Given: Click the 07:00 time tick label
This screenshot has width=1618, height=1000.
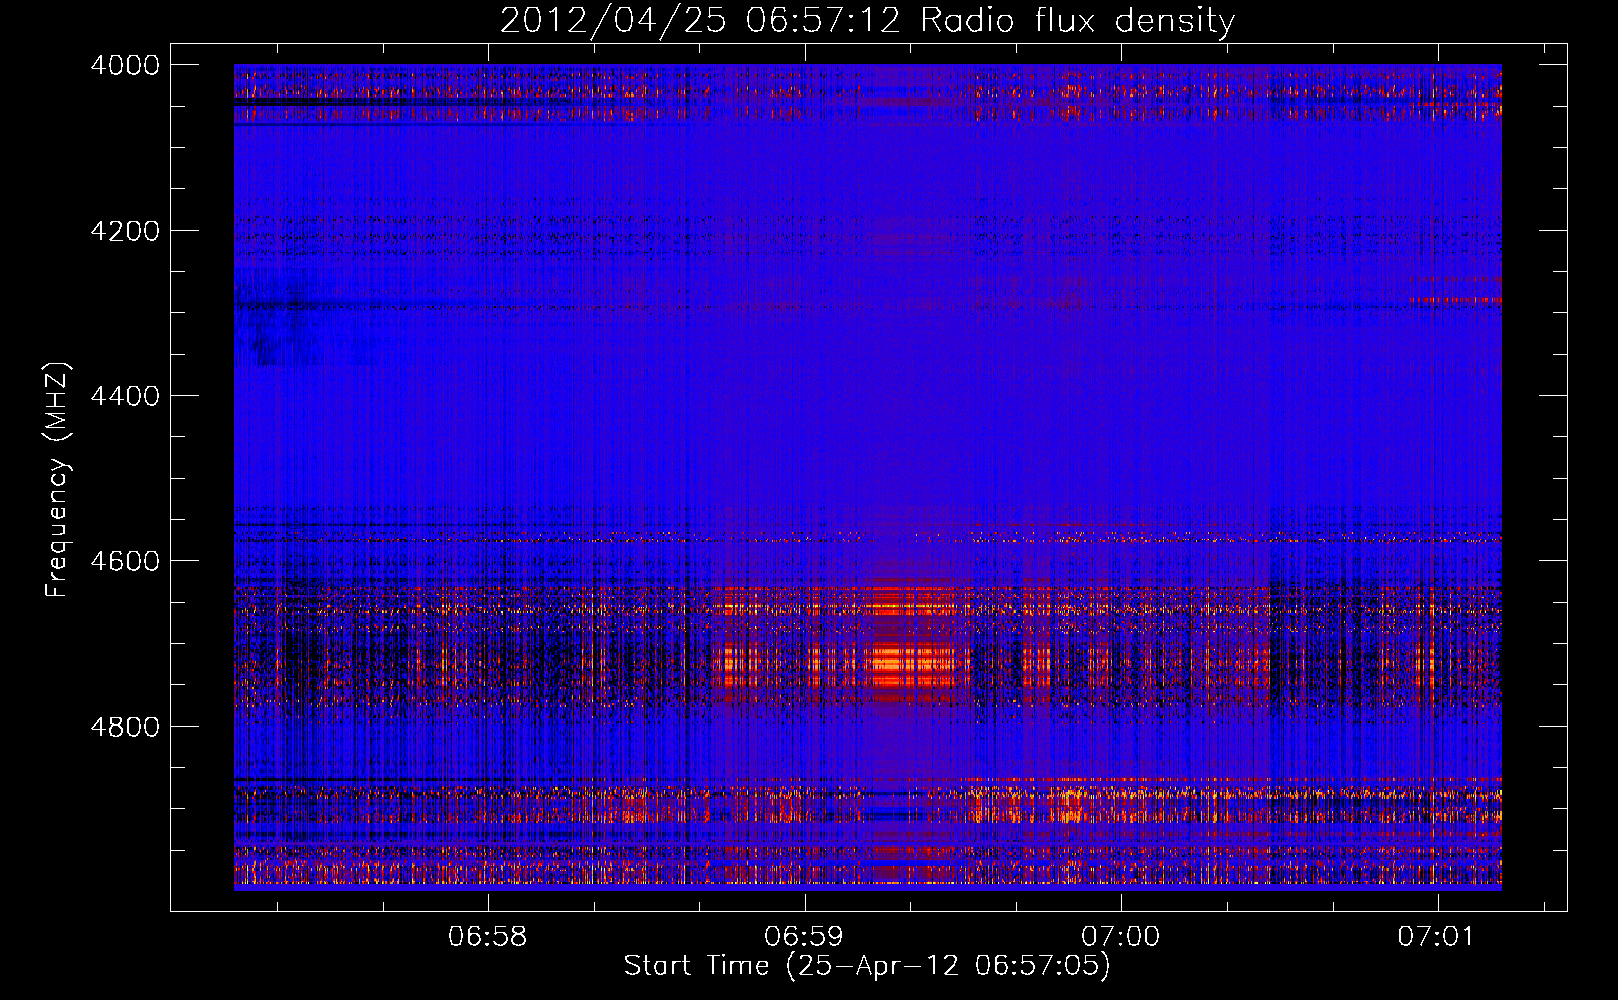Looking at the screenshot, I should click(x=1121, y=936).
